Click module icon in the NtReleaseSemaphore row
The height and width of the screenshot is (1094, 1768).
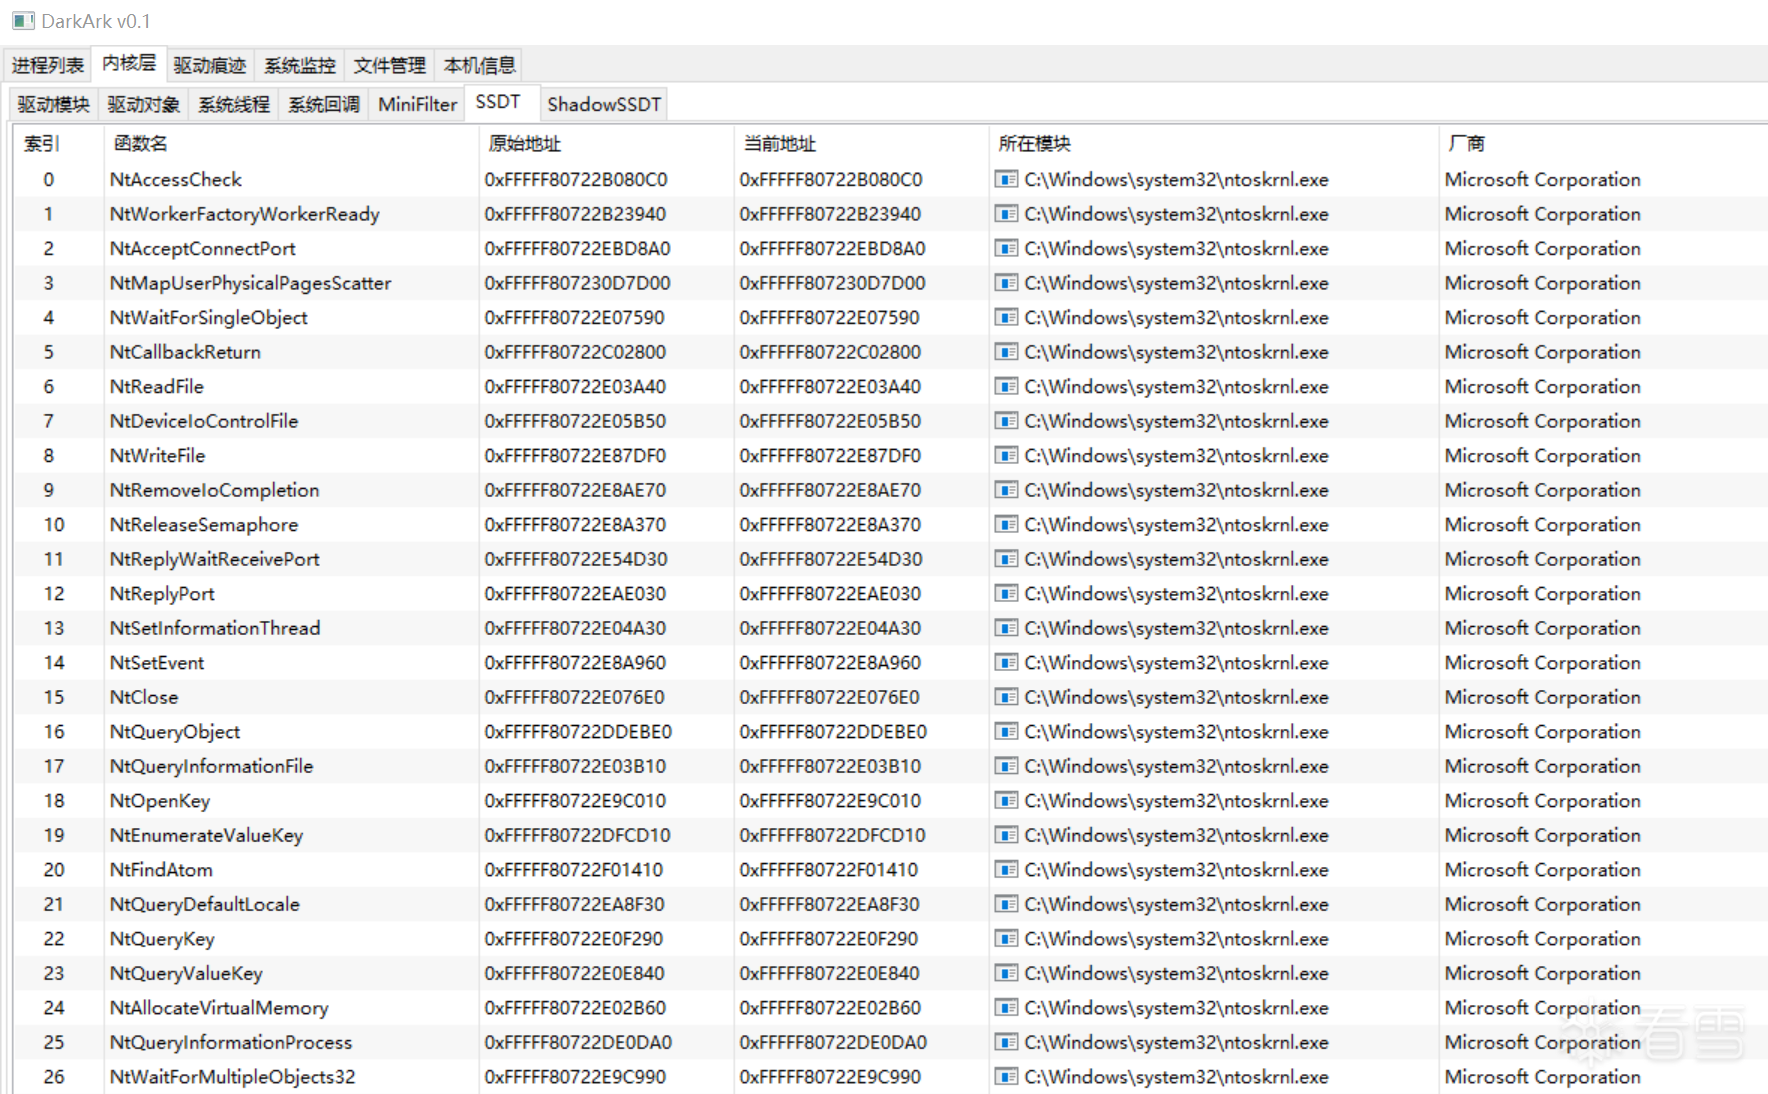pos(1006,525)
